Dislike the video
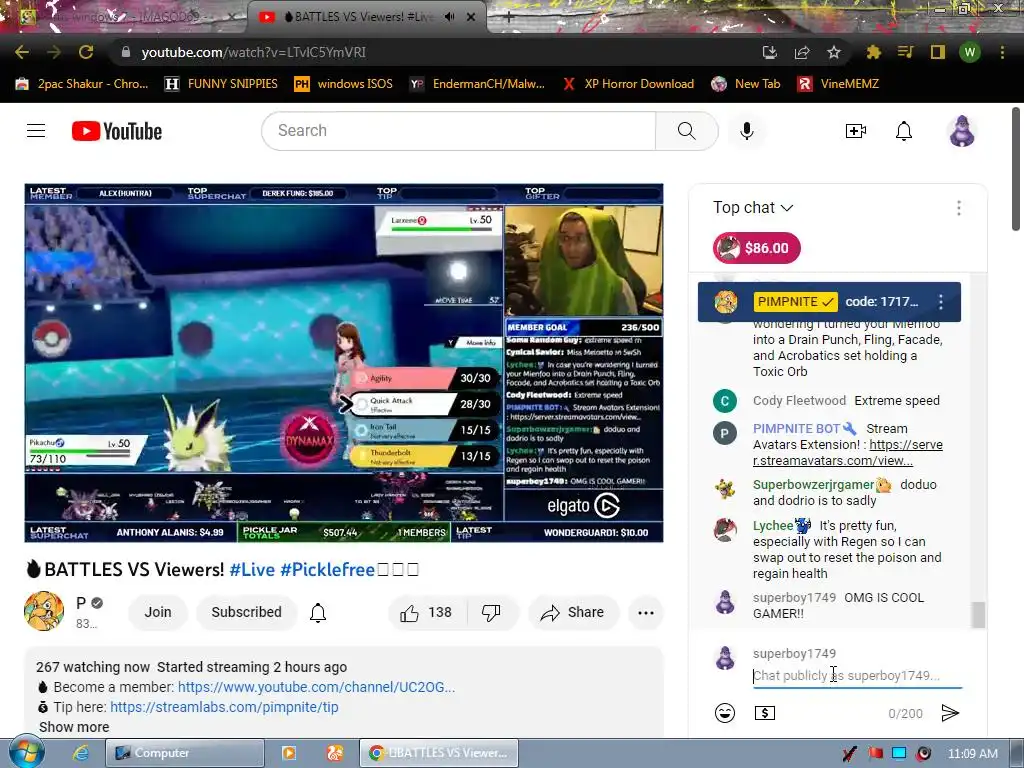This screenshot has height=768, width=1024. tap(491, 613)
